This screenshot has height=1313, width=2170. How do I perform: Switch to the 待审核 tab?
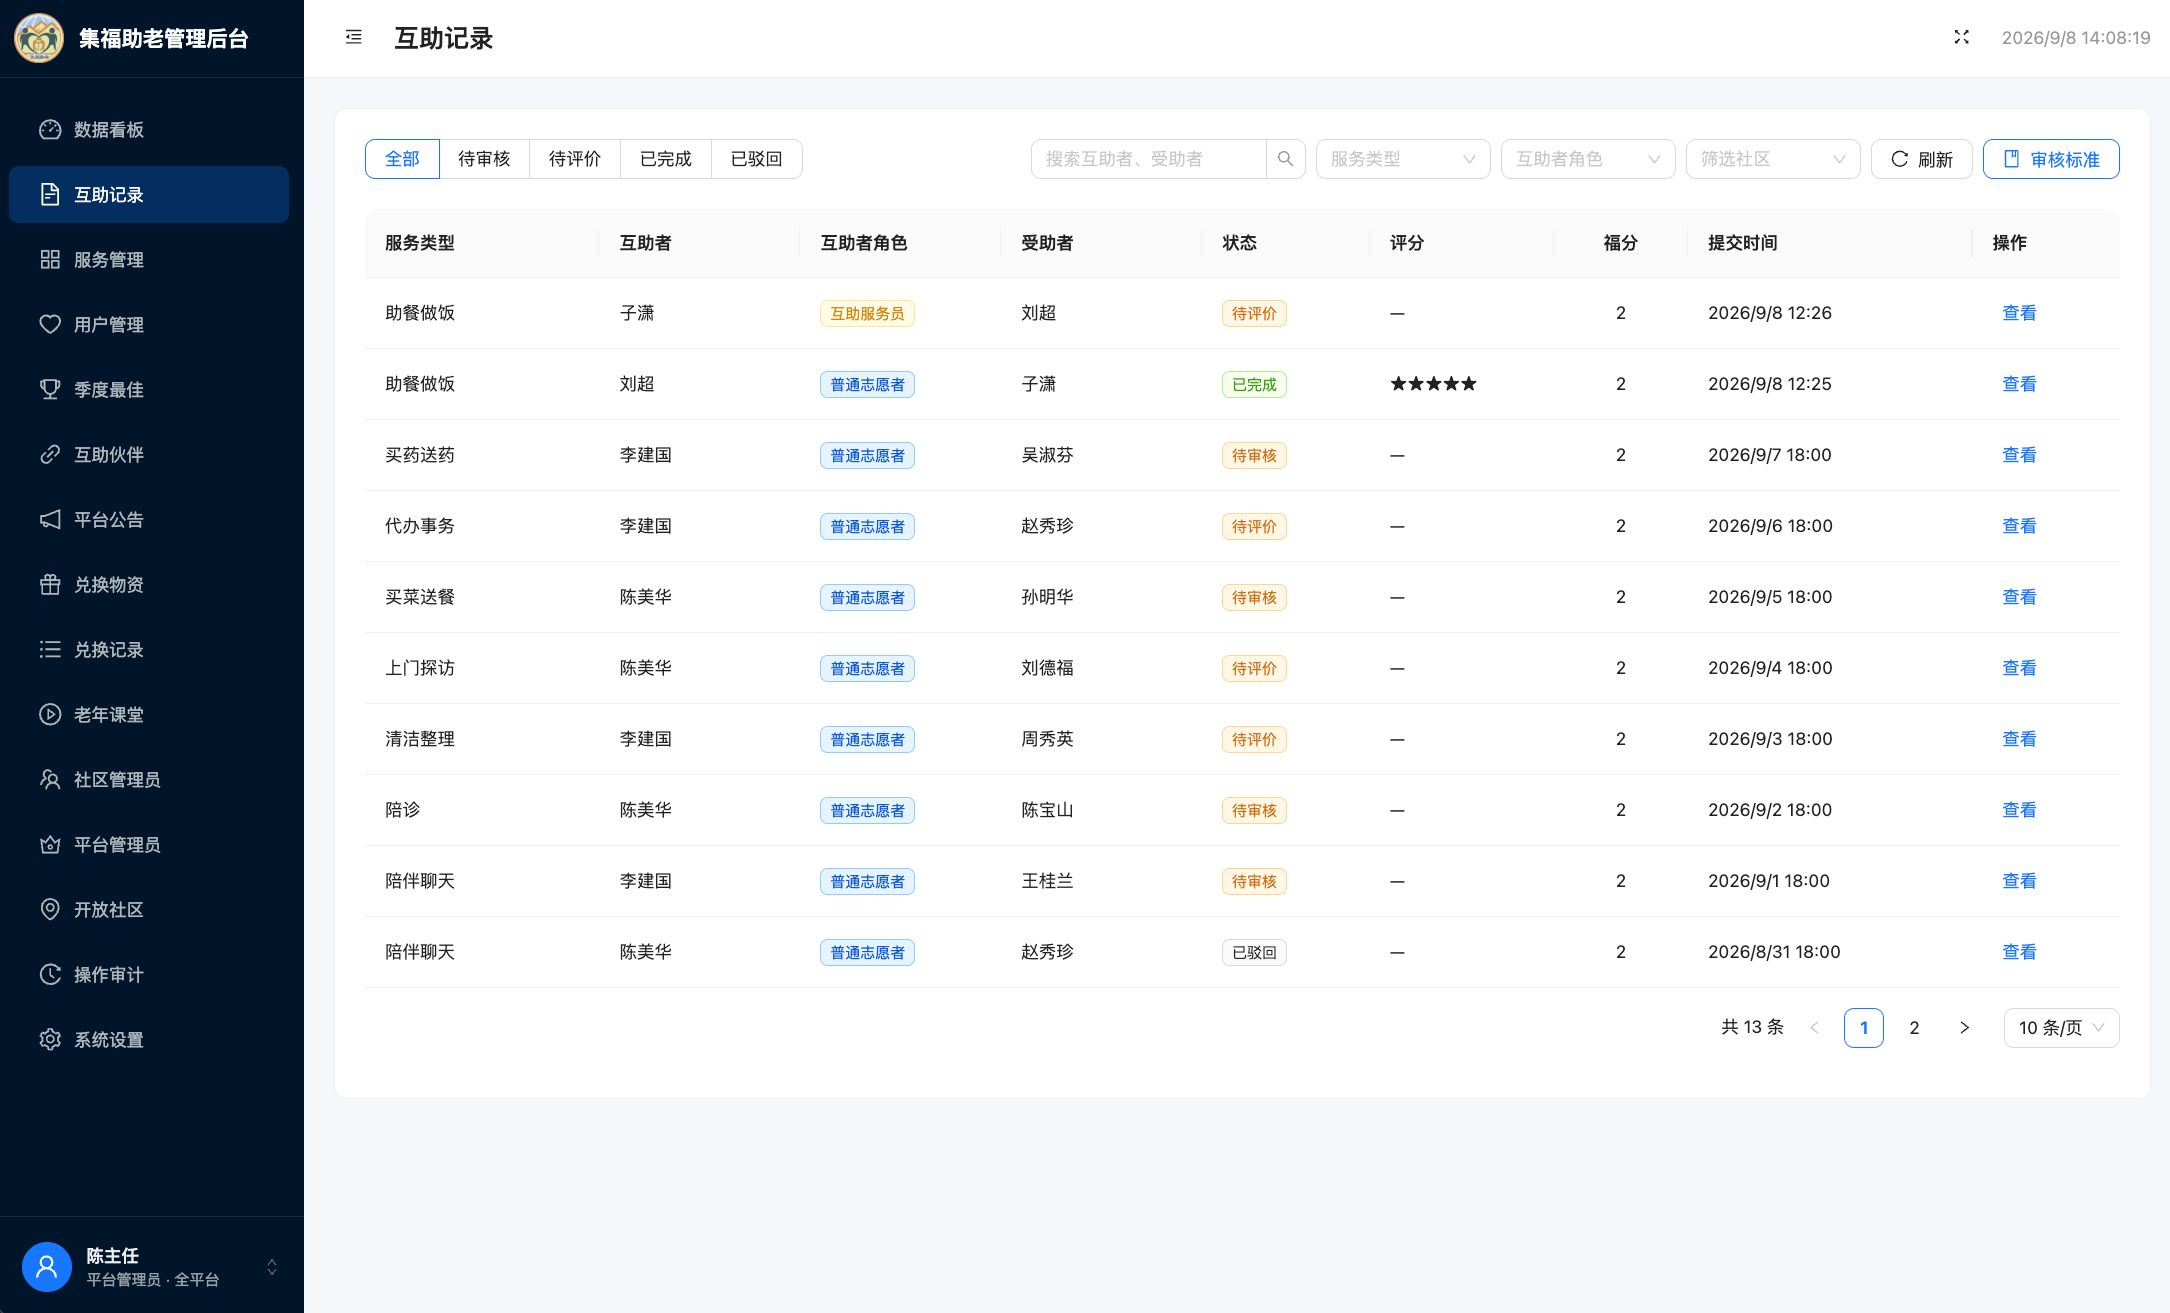point(484,159)
